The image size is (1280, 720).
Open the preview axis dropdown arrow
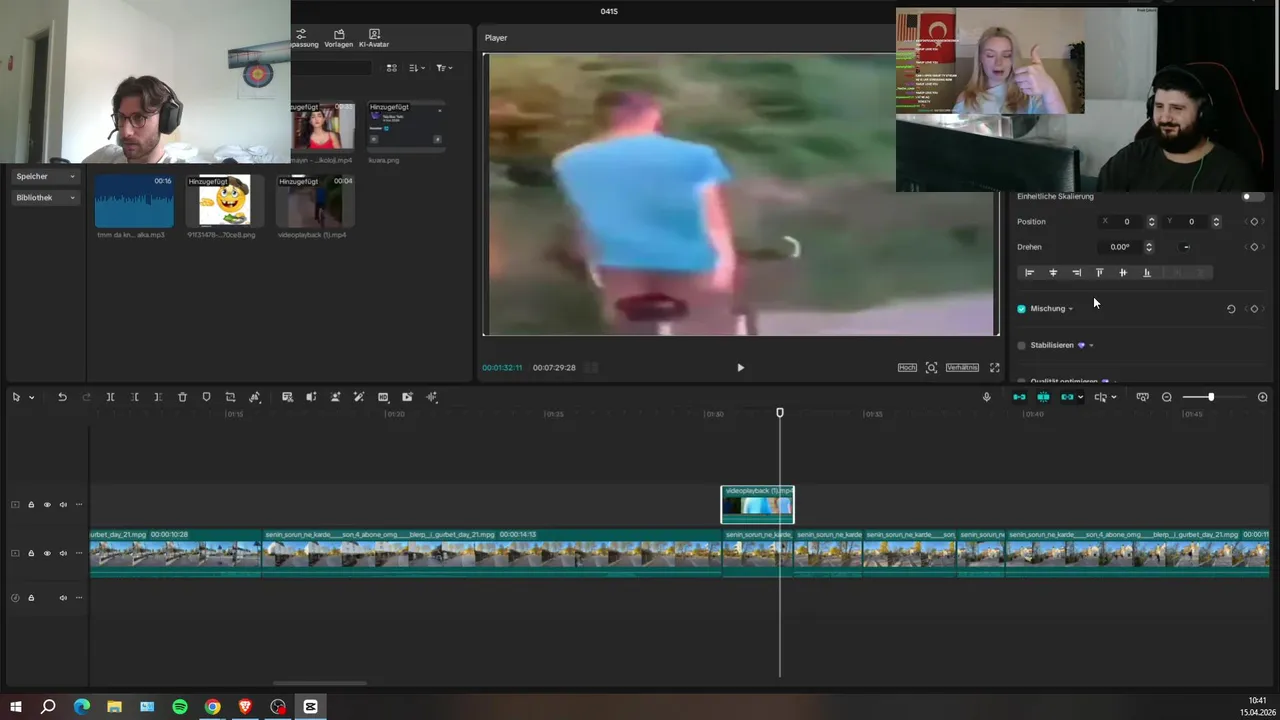tap(1114, 398)
